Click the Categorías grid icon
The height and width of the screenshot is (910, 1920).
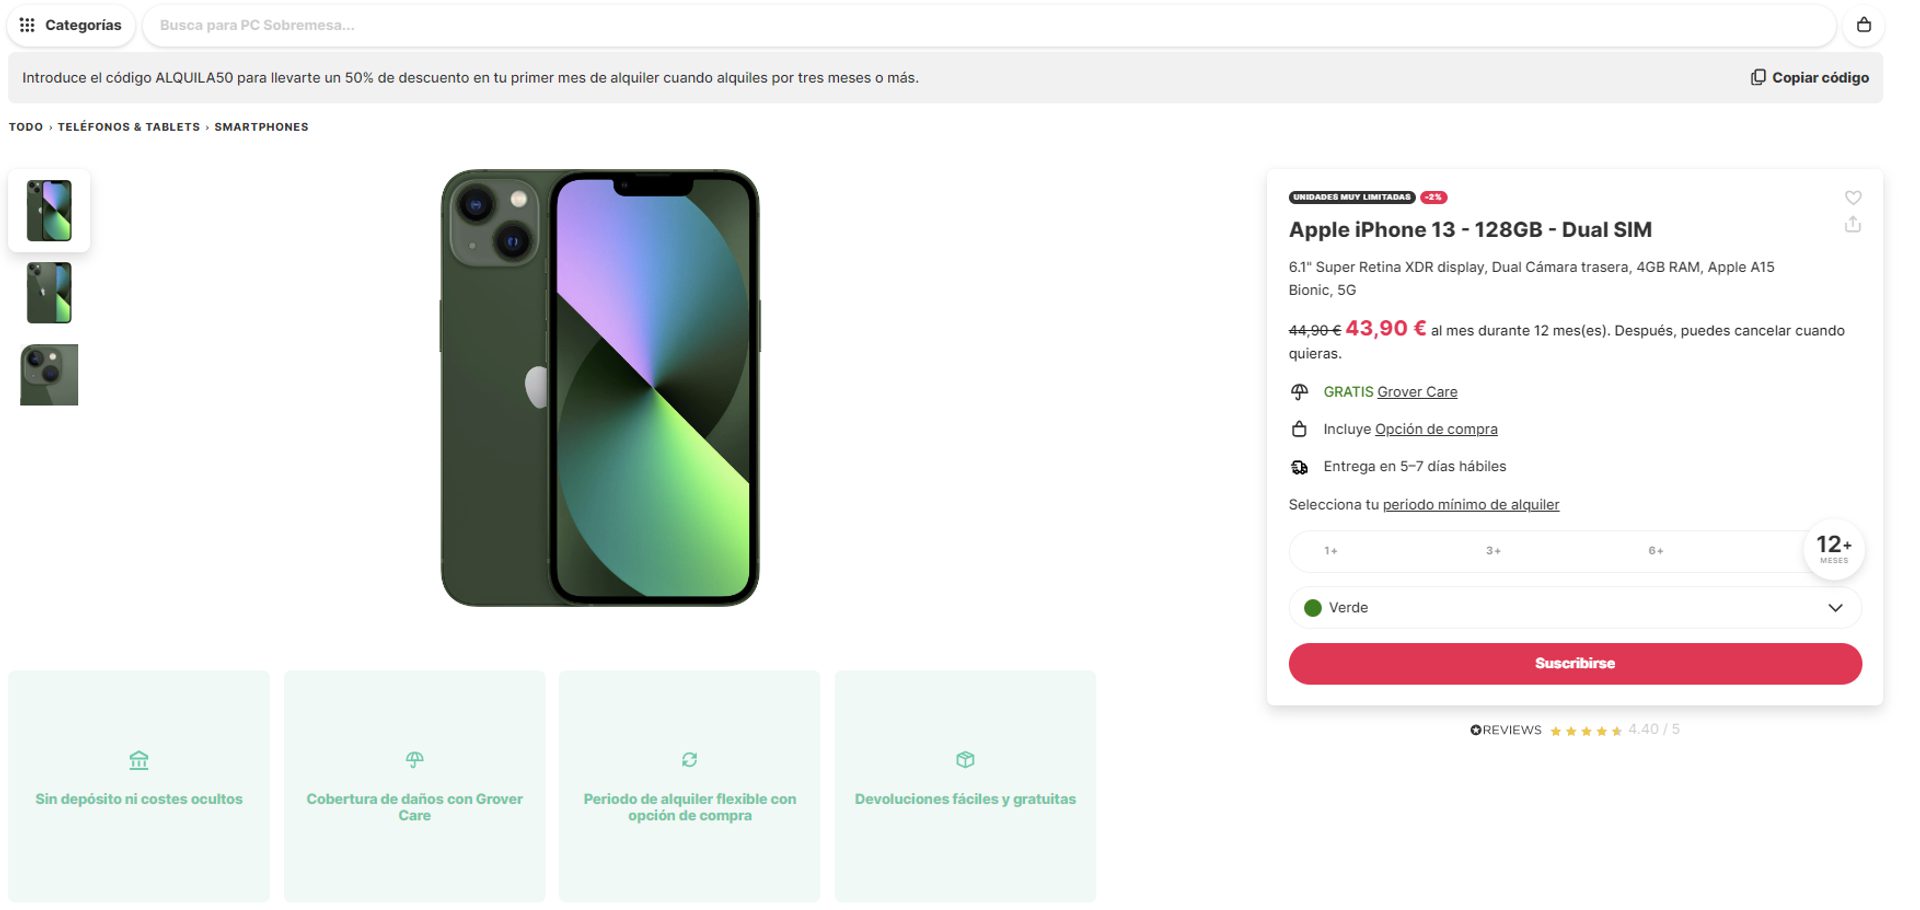[x=27, y=25]
